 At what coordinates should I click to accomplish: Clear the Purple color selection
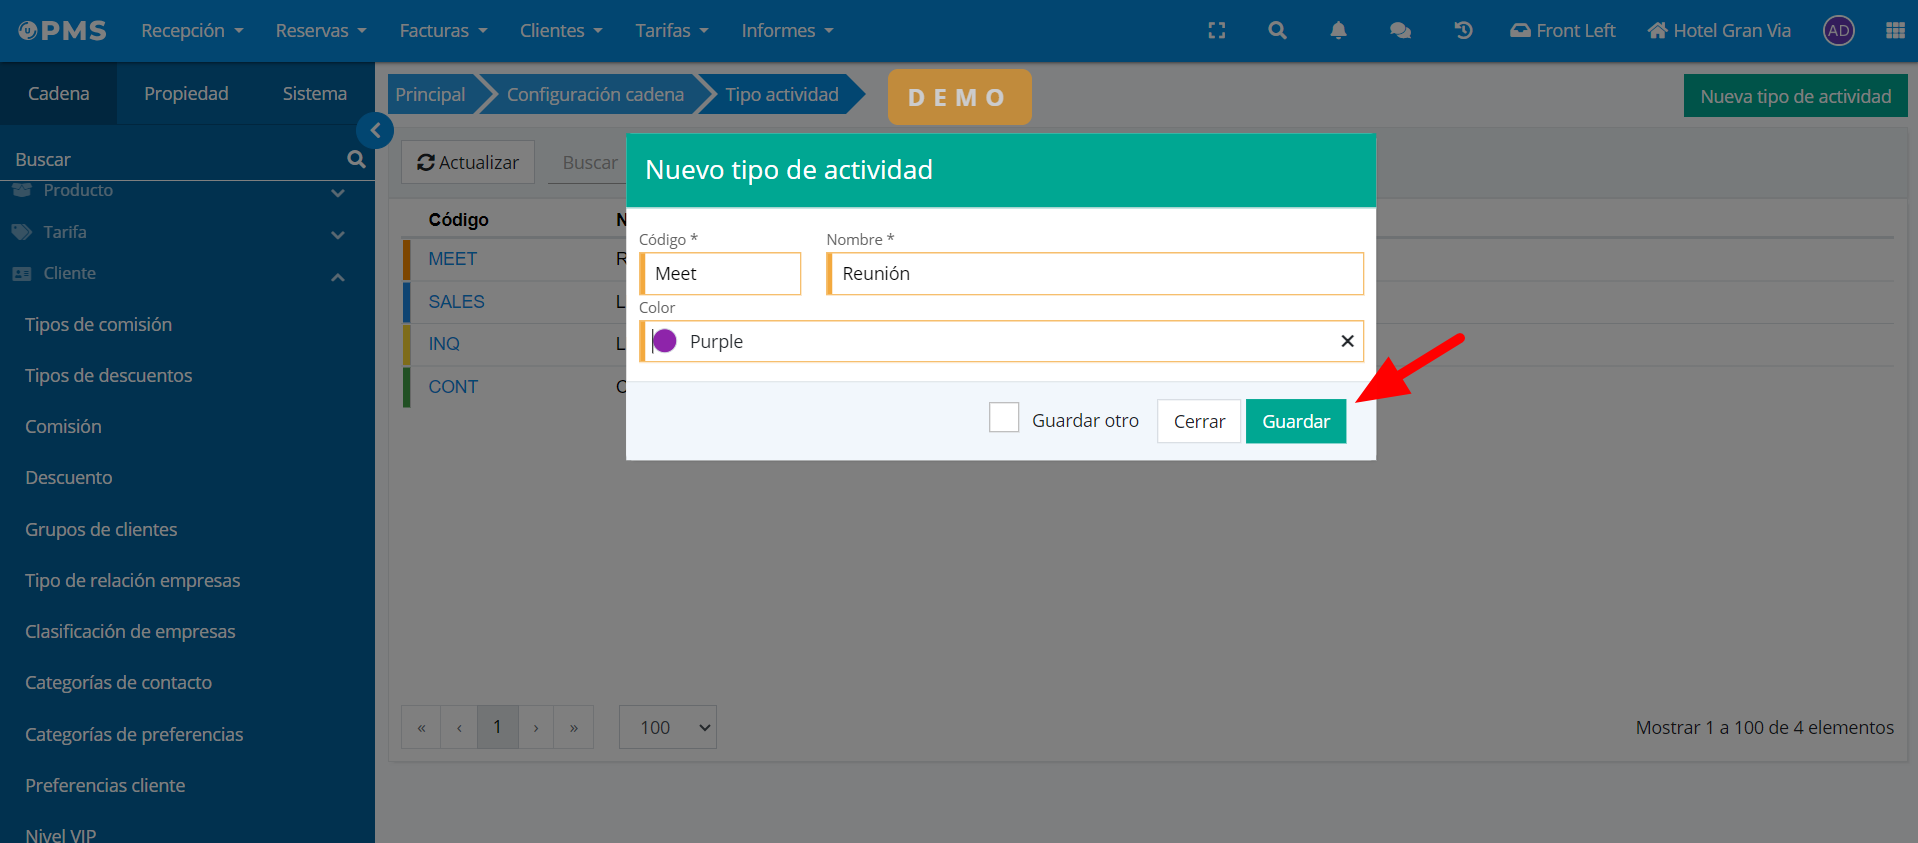point(1347,341)
